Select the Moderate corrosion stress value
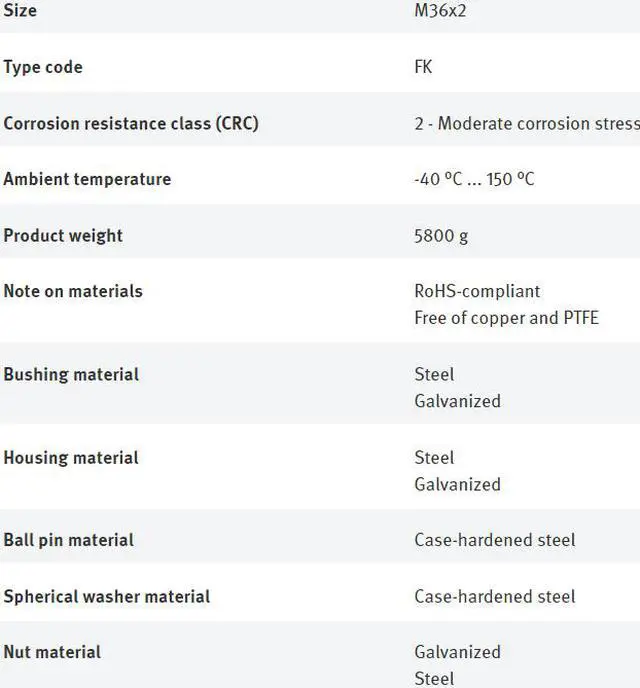The width and height of the screenshot is (640, 688). click(x=527, y=123)
